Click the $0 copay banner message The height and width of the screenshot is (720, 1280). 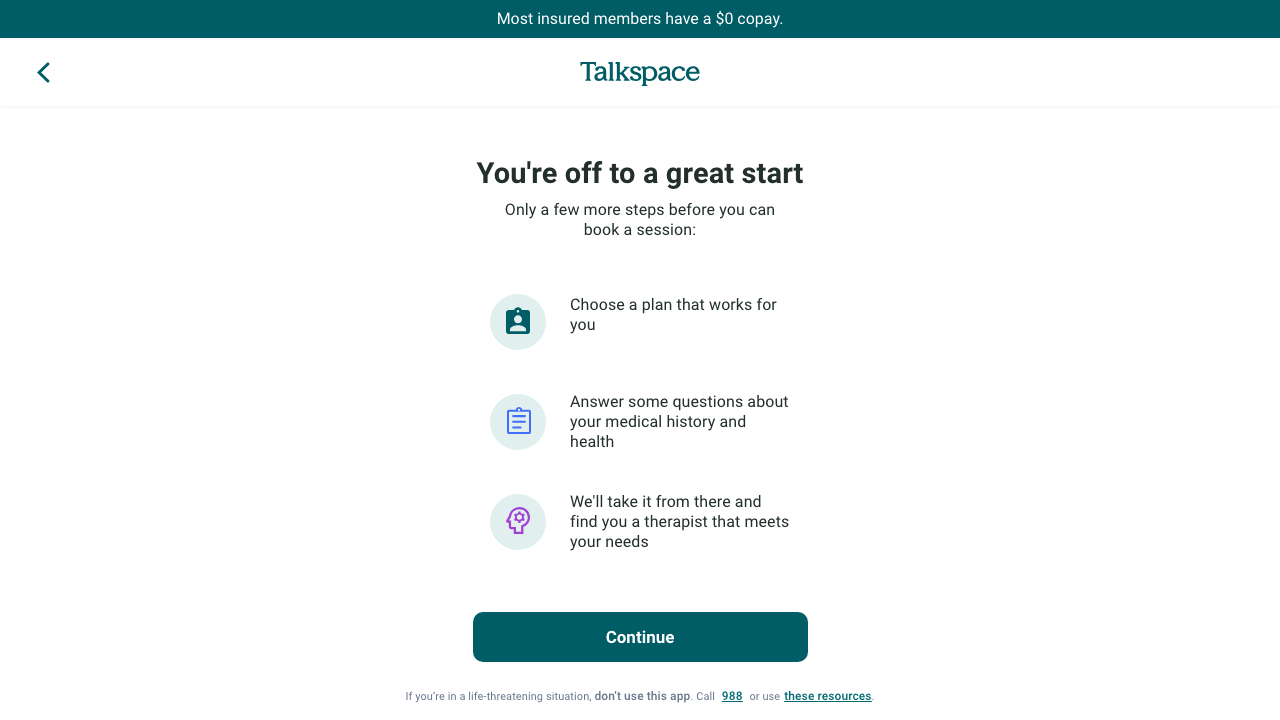[x=640, y=18]
